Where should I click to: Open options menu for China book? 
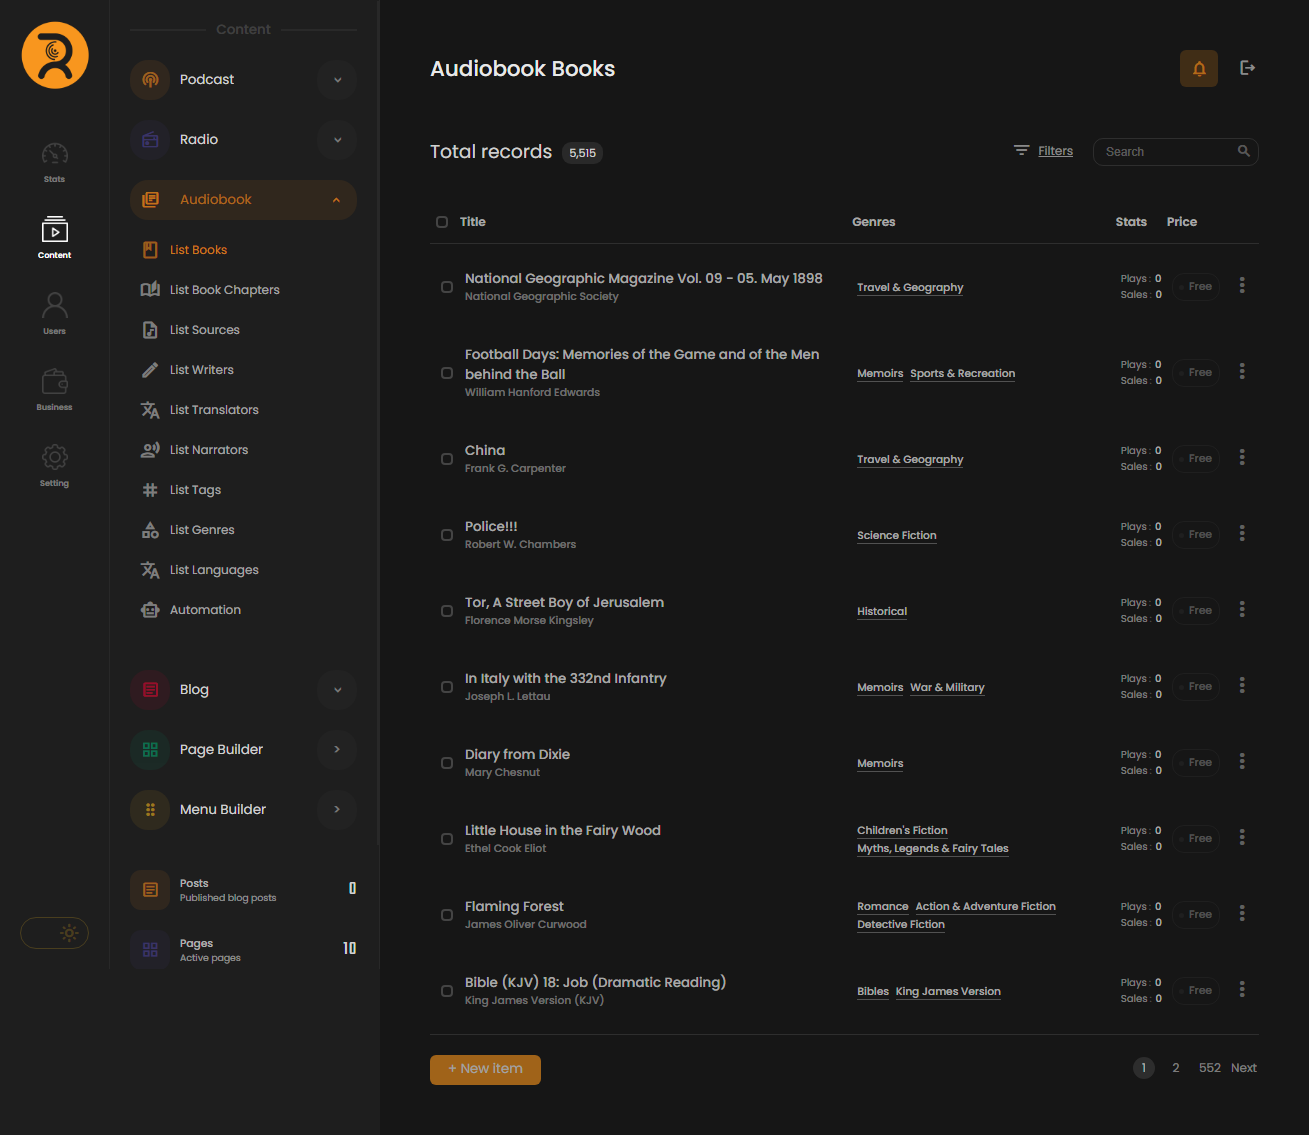point(1242,457)
